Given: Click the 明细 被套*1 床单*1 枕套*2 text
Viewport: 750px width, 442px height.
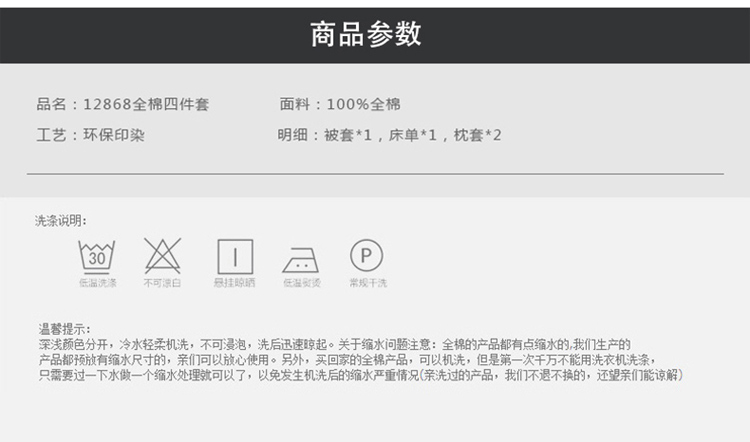Looking at the screenshot, I should tap(390, 135).
